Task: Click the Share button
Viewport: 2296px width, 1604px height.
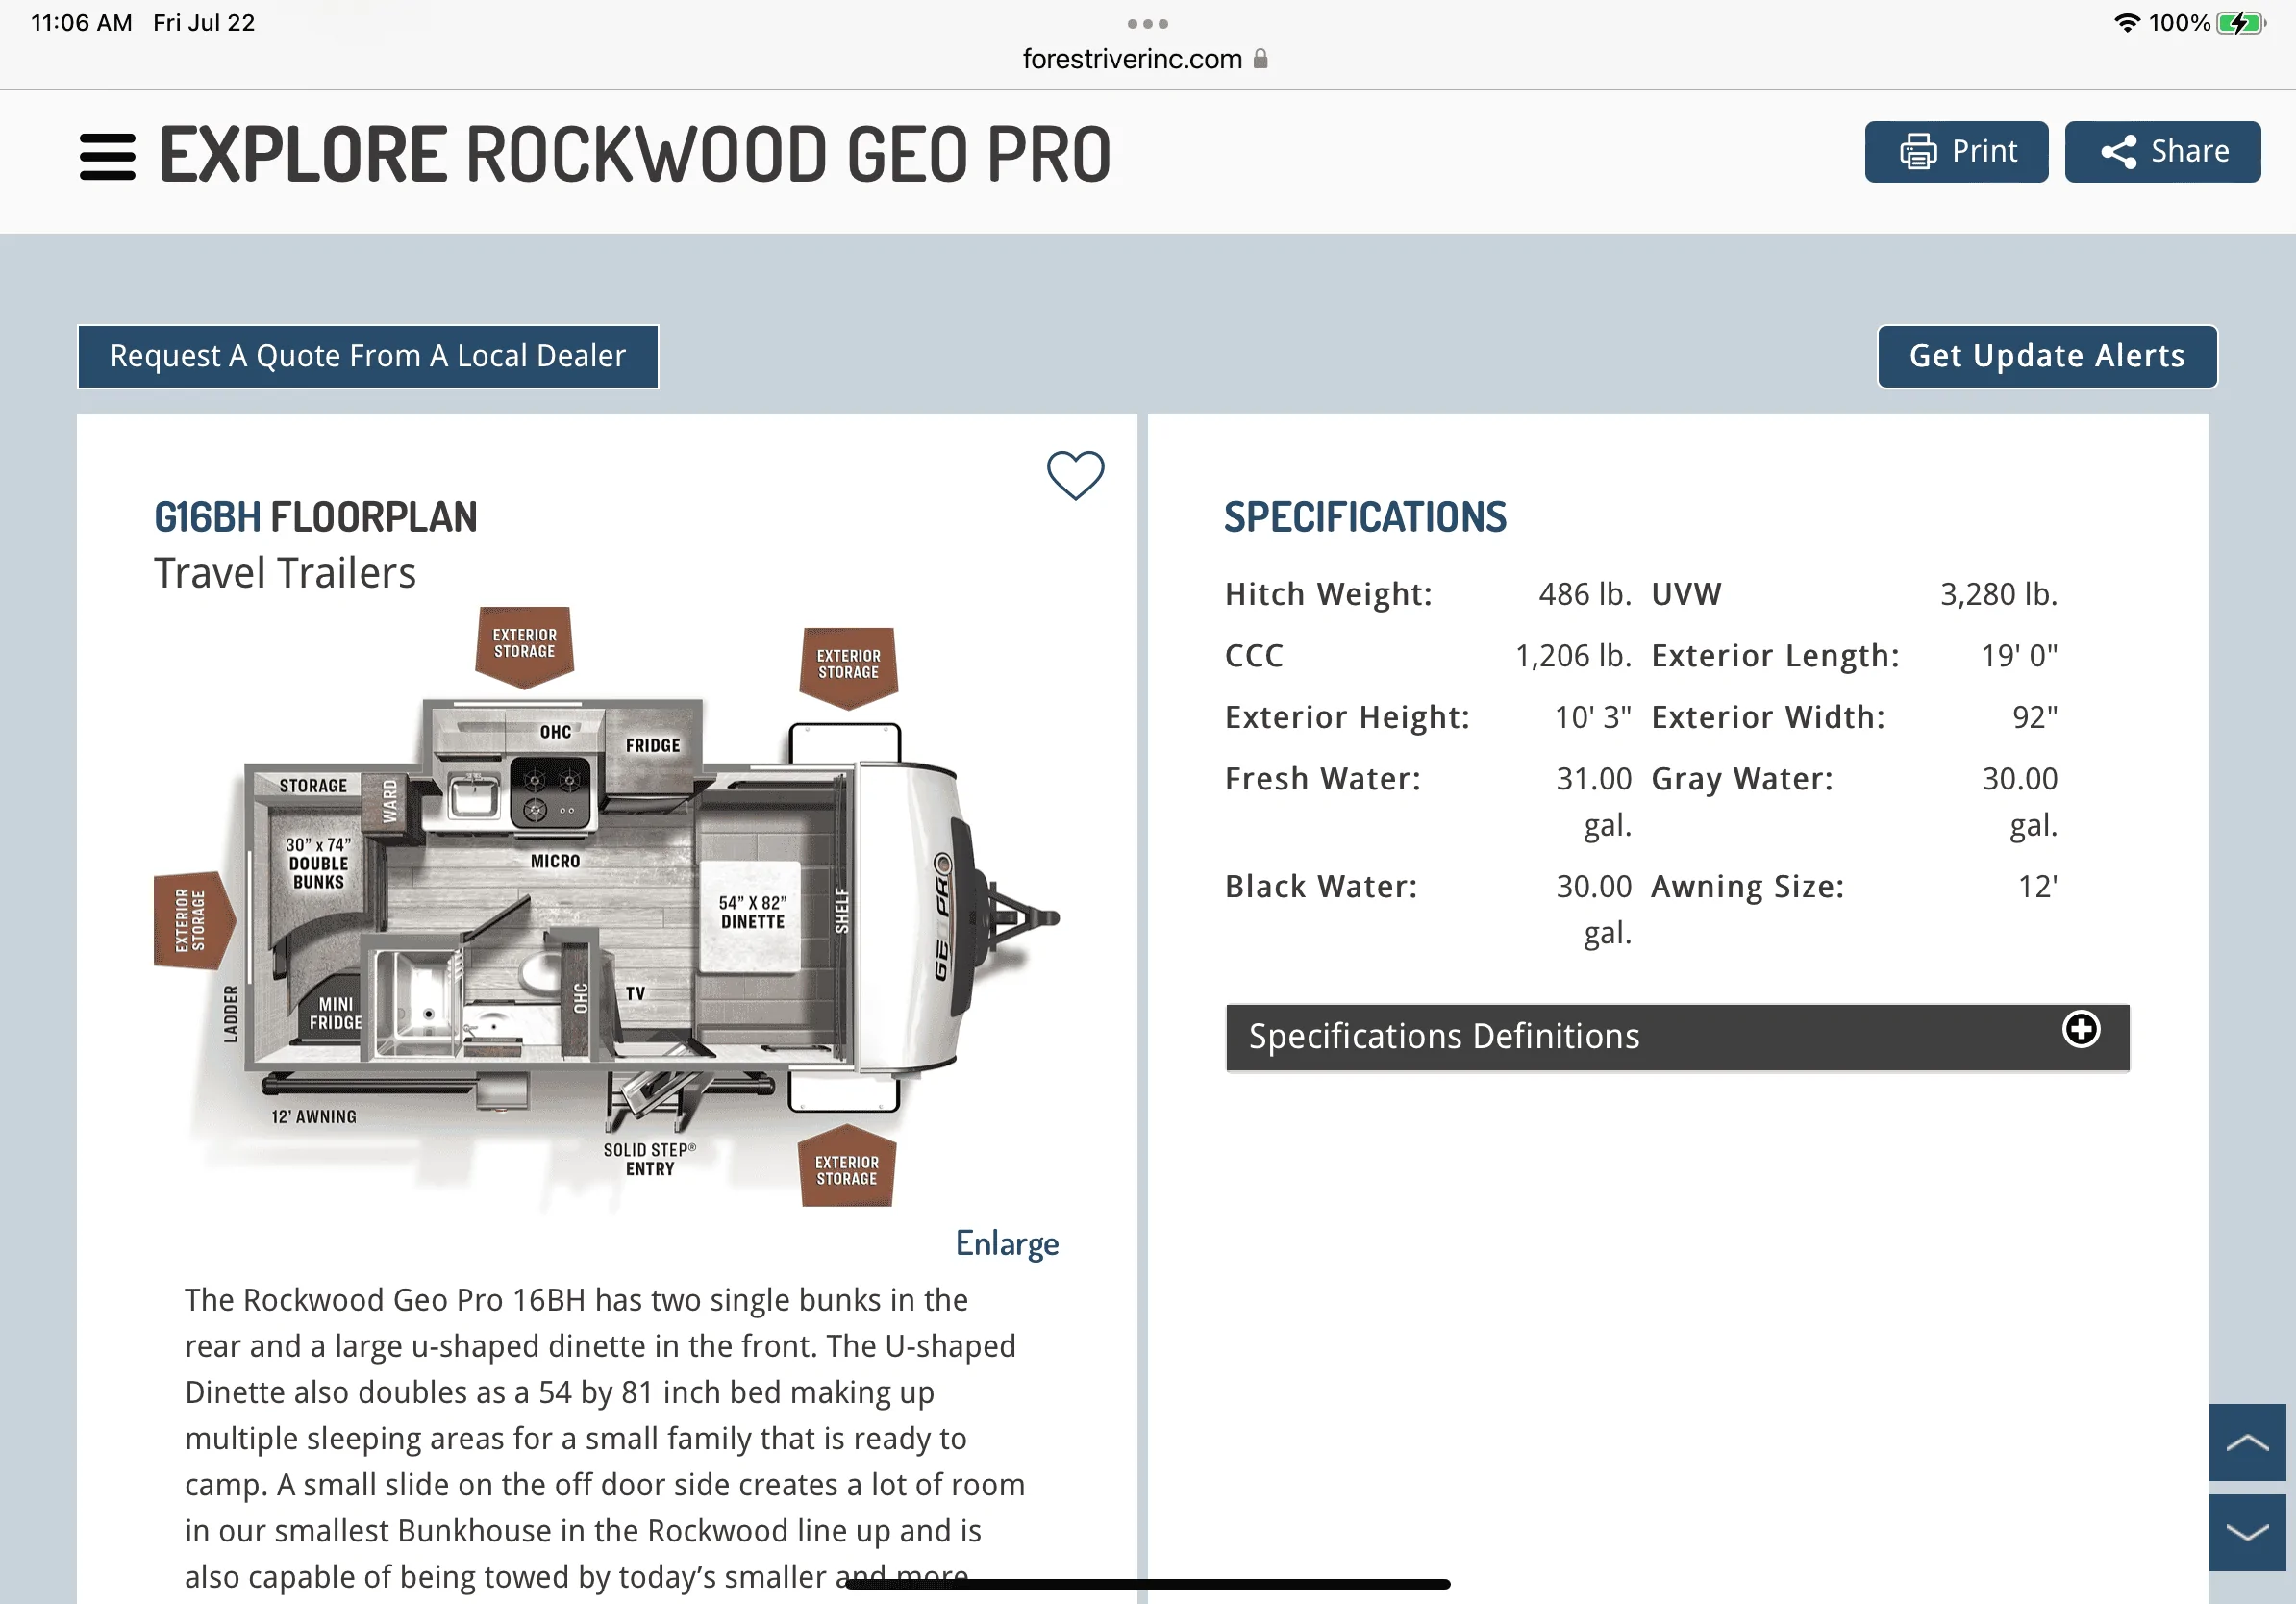Action: pos(2161,152)
